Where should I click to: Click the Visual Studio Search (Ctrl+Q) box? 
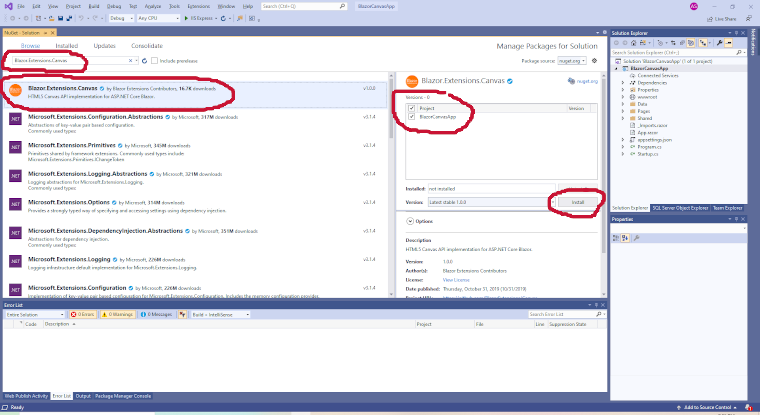tap(304, 6)
